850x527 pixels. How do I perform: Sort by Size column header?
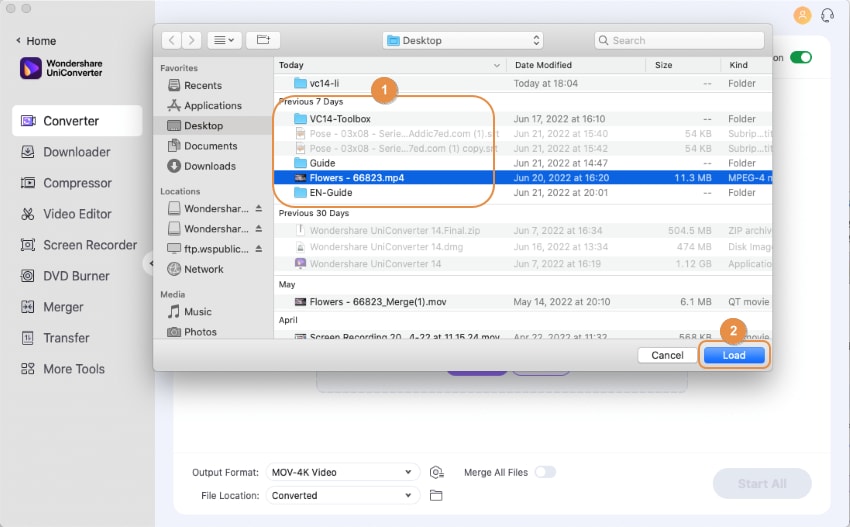[x=683, y=65]
